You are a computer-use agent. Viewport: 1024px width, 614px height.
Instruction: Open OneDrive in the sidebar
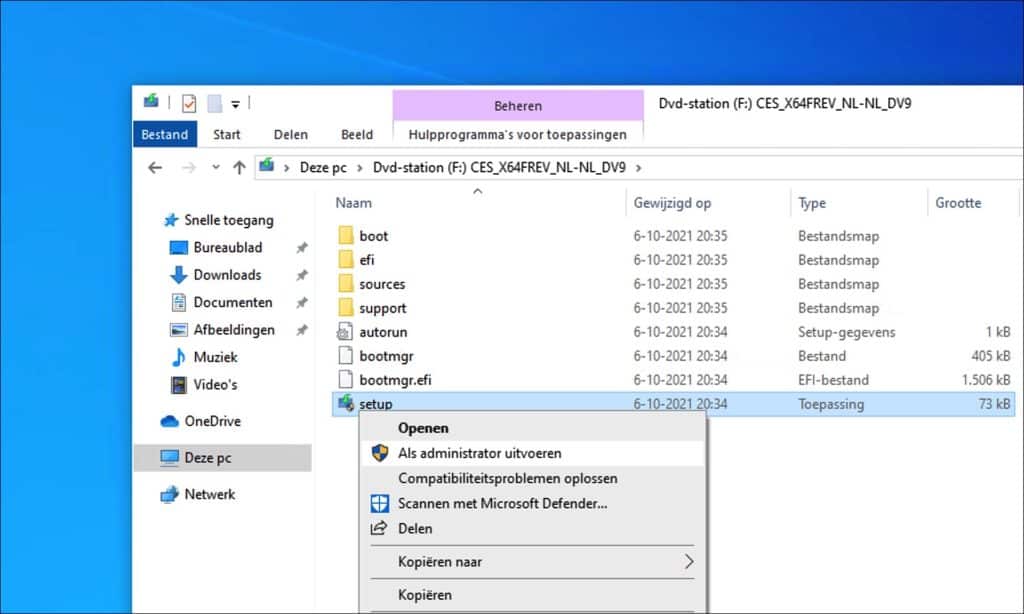click(x=212, y=421)
